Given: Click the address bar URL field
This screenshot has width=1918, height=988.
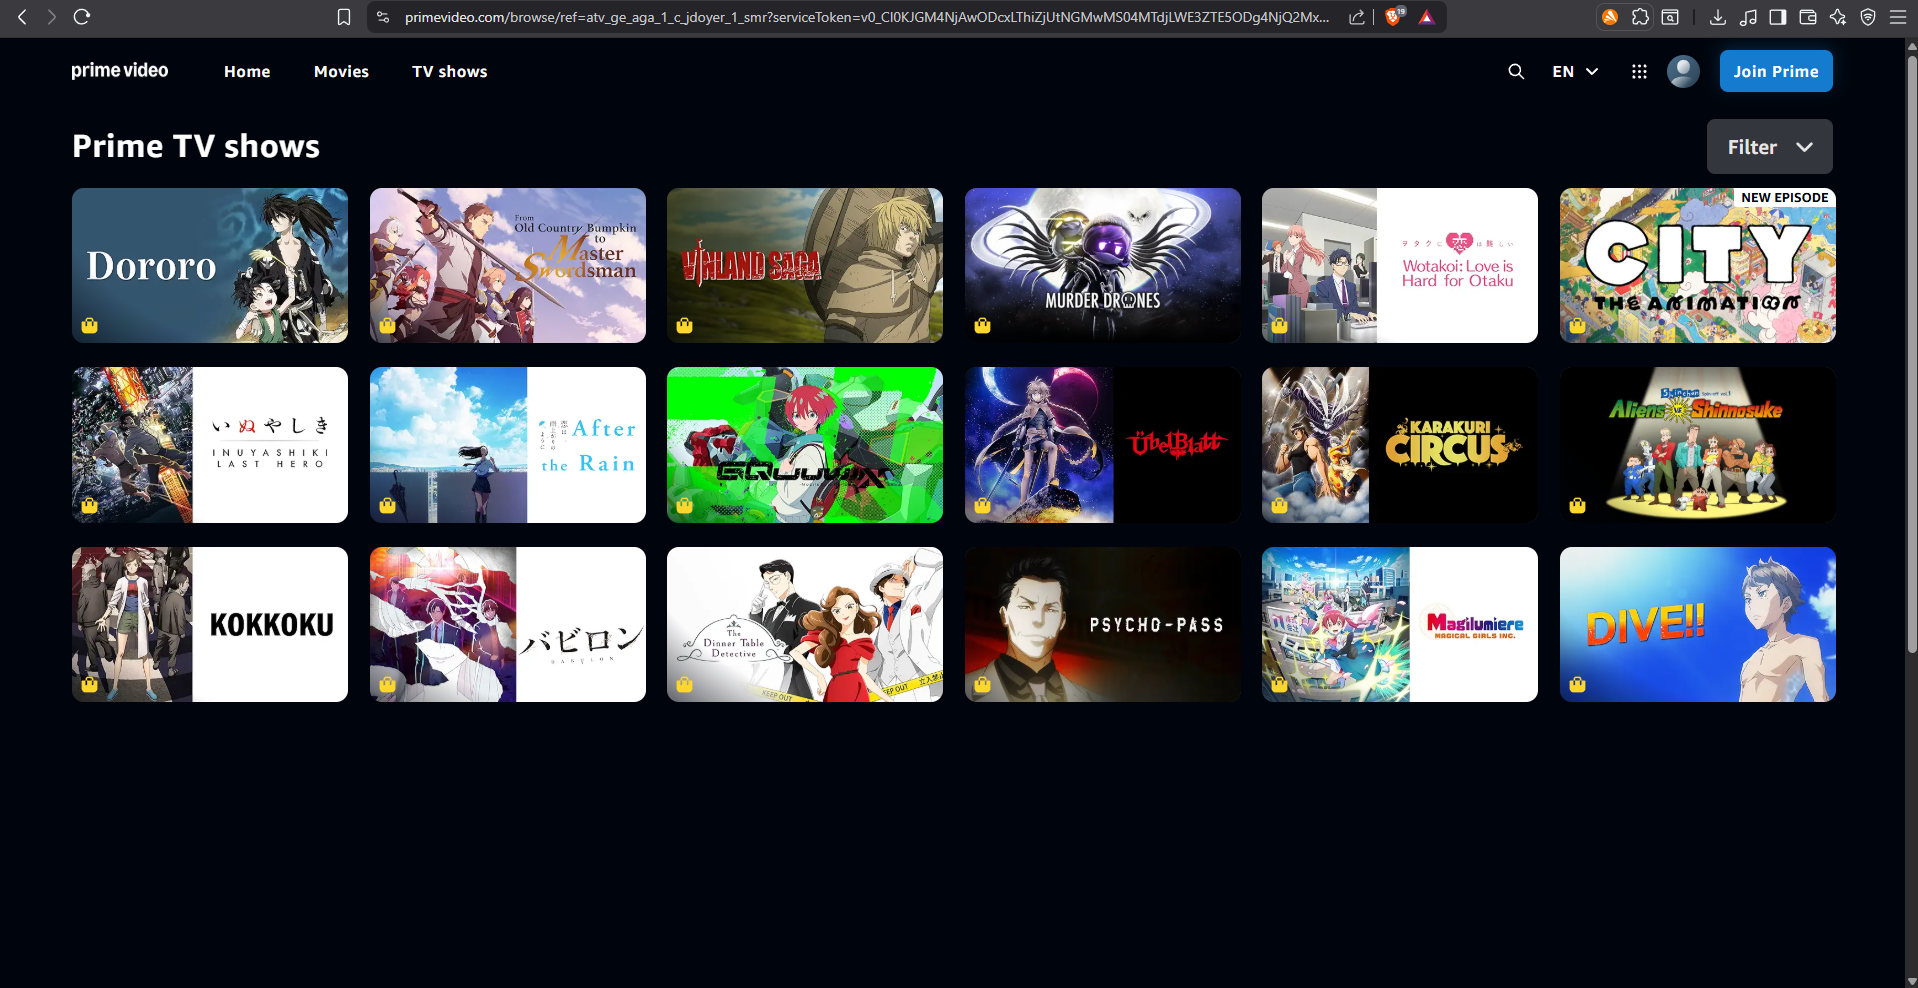Looking at the screenshot, I should tap(867, 17).
